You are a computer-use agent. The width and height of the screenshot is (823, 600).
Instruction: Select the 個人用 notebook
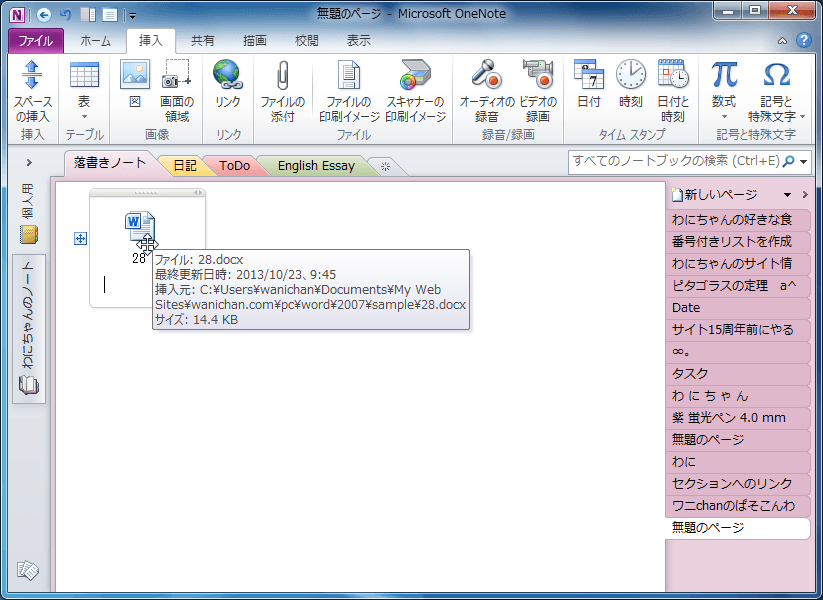point(29,214)
